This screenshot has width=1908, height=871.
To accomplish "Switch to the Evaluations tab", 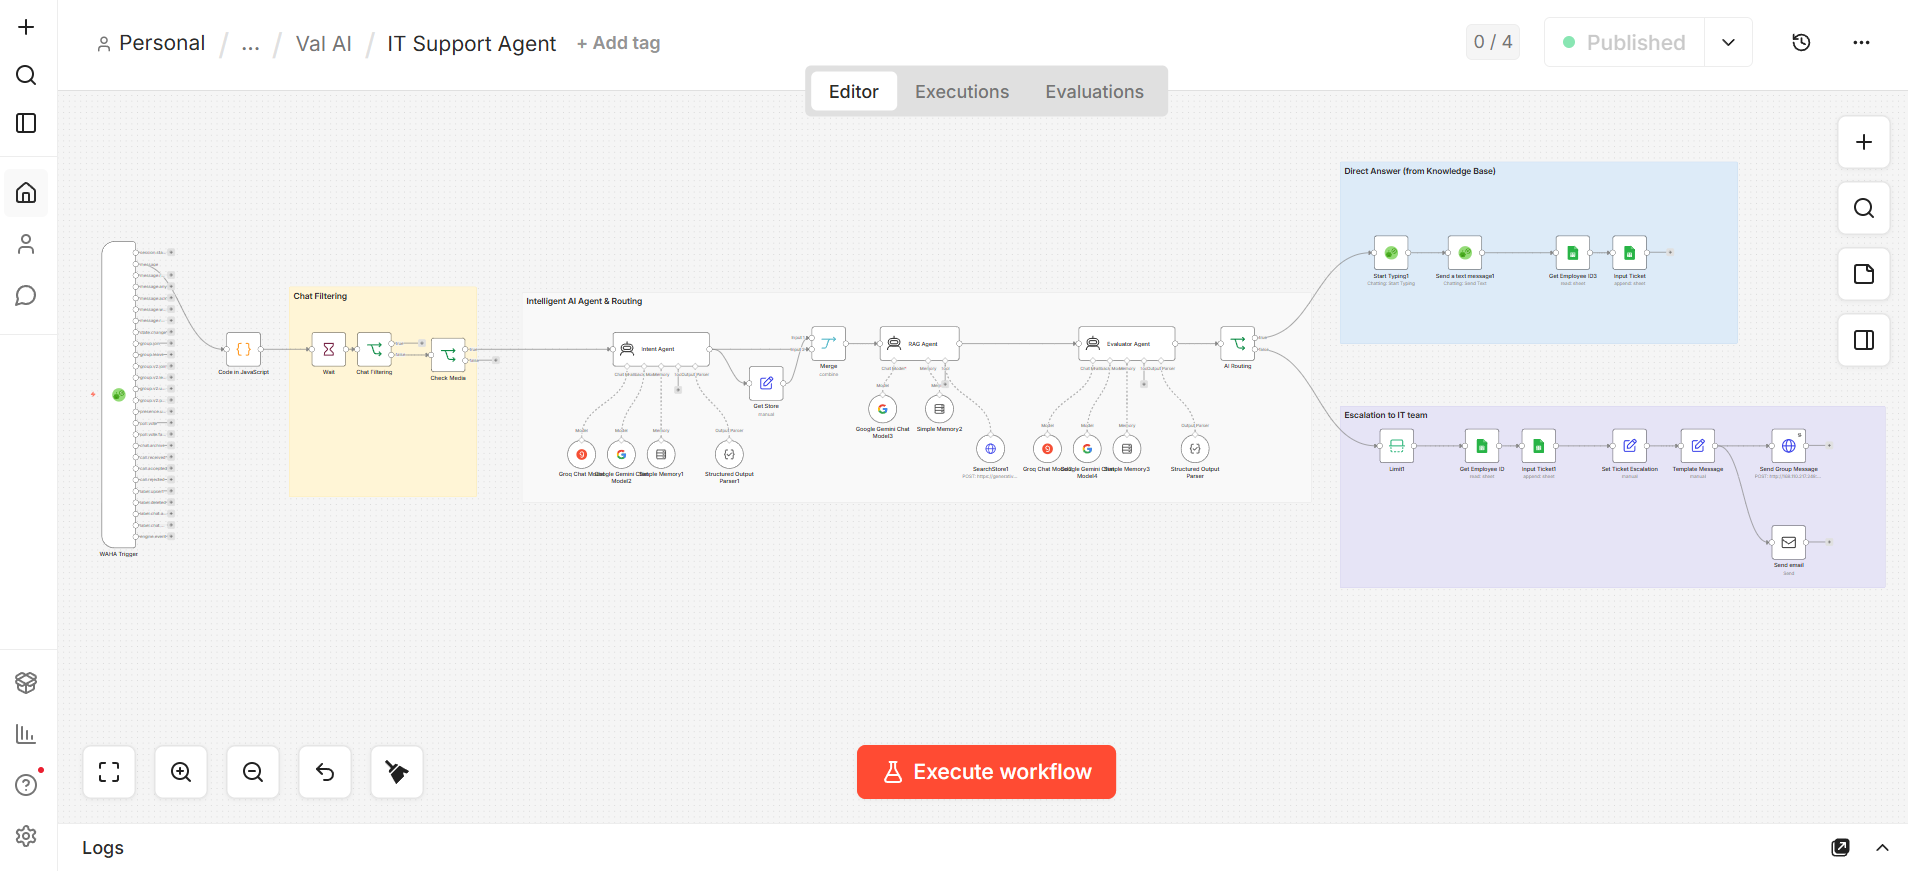I will click(1094, 92).
